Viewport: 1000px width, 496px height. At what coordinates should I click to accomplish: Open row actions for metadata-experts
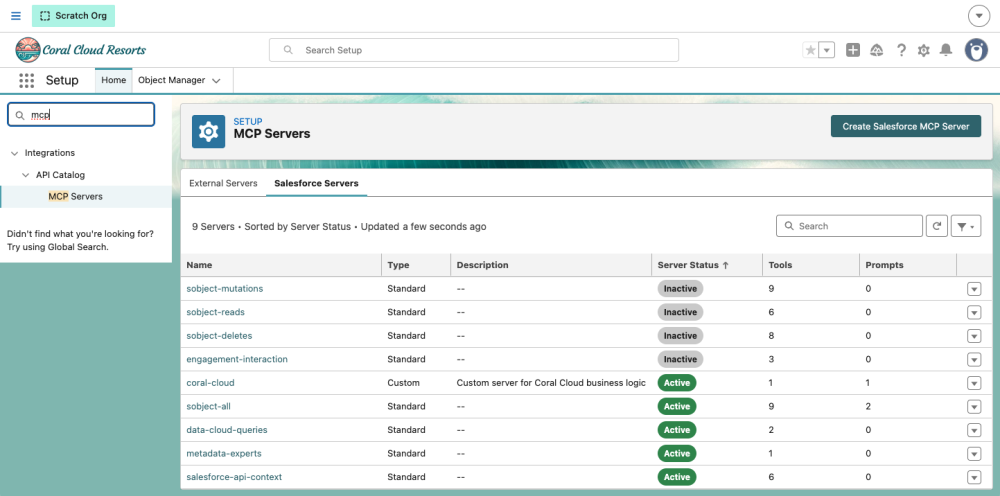pos(973,454)
